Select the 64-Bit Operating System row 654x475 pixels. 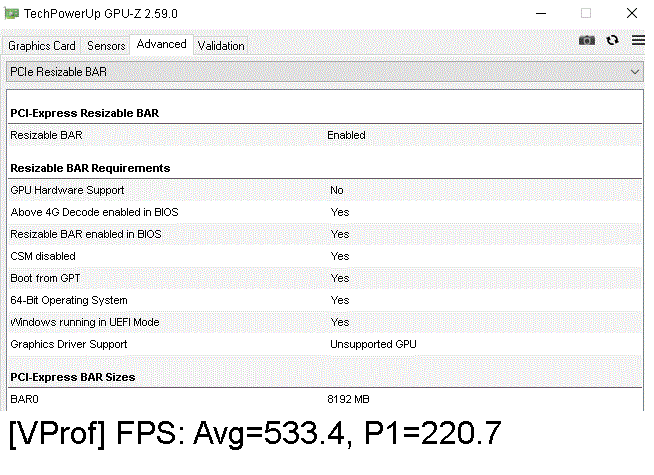(326, 300)
